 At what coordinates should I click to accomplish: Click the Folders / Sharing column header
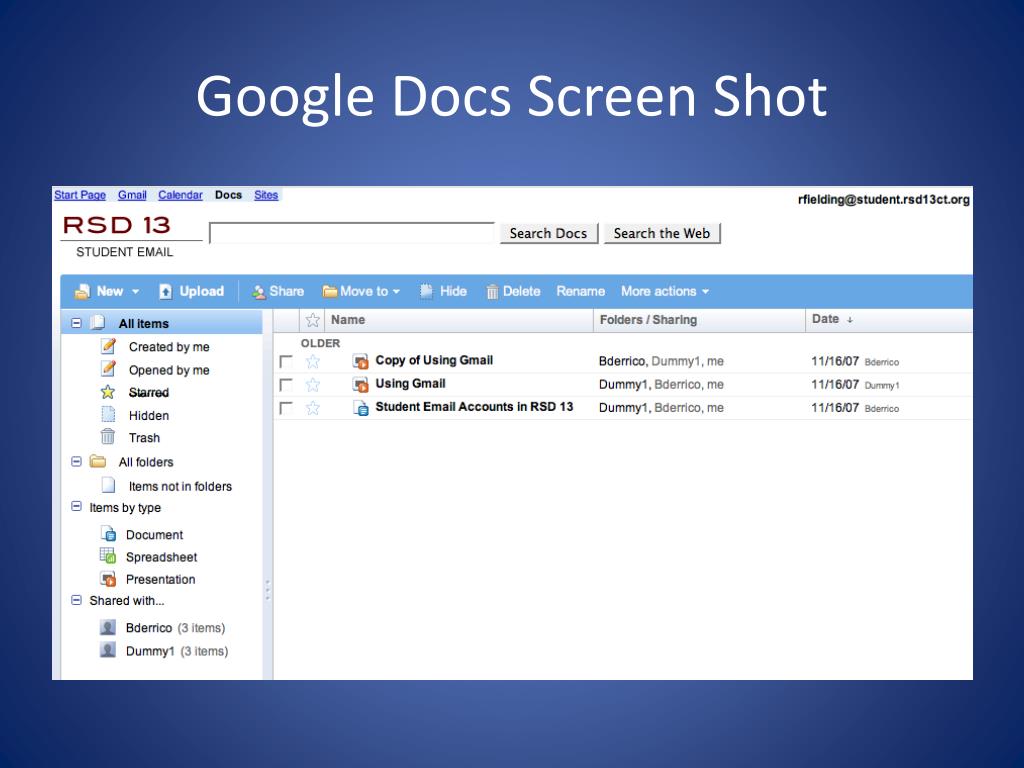[648, 320]
